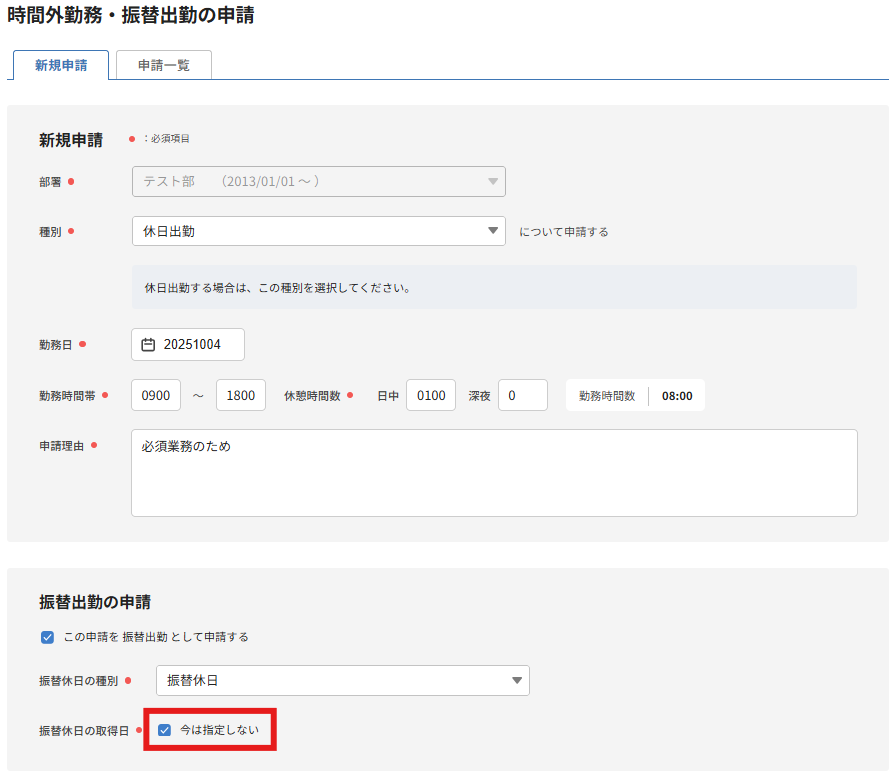Click the arrow on the 種別 dropdown
The height and width of the screenshot is (778, 895).
click(492, 231)
